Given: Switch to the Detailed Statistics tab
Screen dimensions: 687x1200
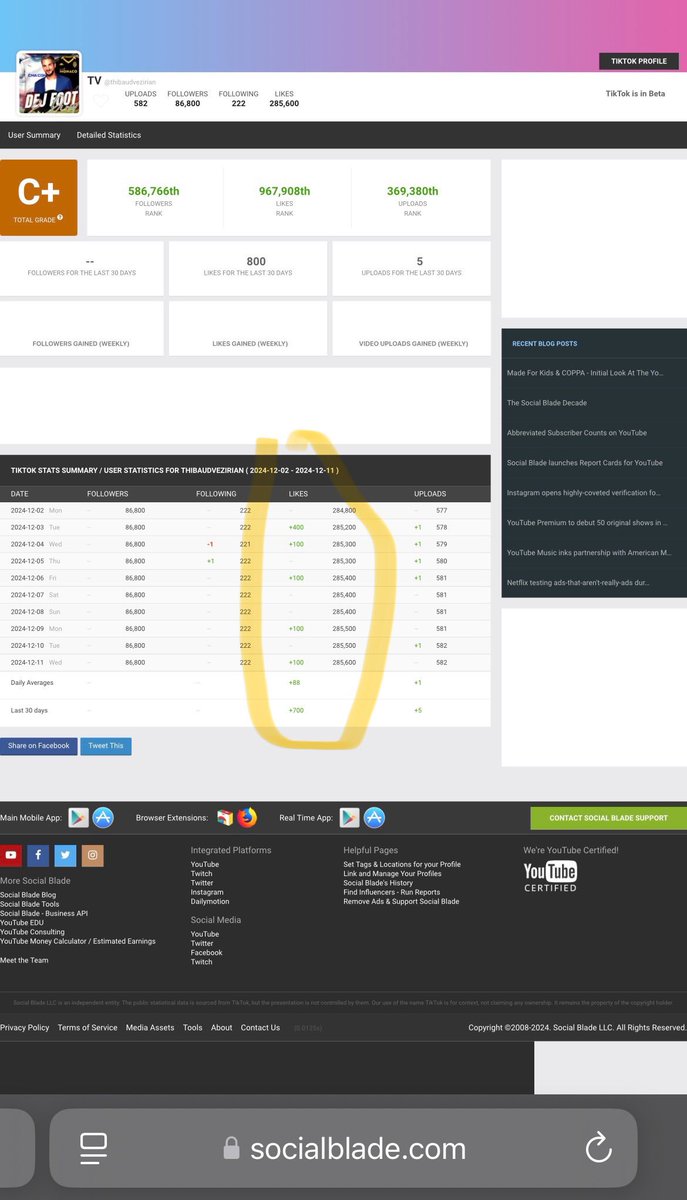Looking at the screenshot, I should coord(109,135).
